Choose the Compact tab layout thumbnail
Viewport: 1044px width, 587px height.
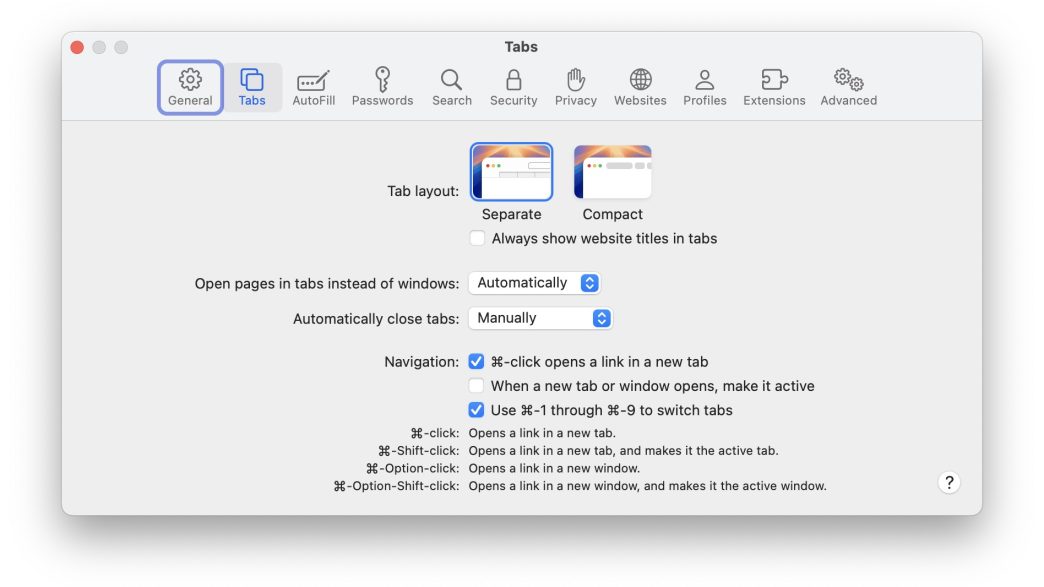(x=612, y=173)
